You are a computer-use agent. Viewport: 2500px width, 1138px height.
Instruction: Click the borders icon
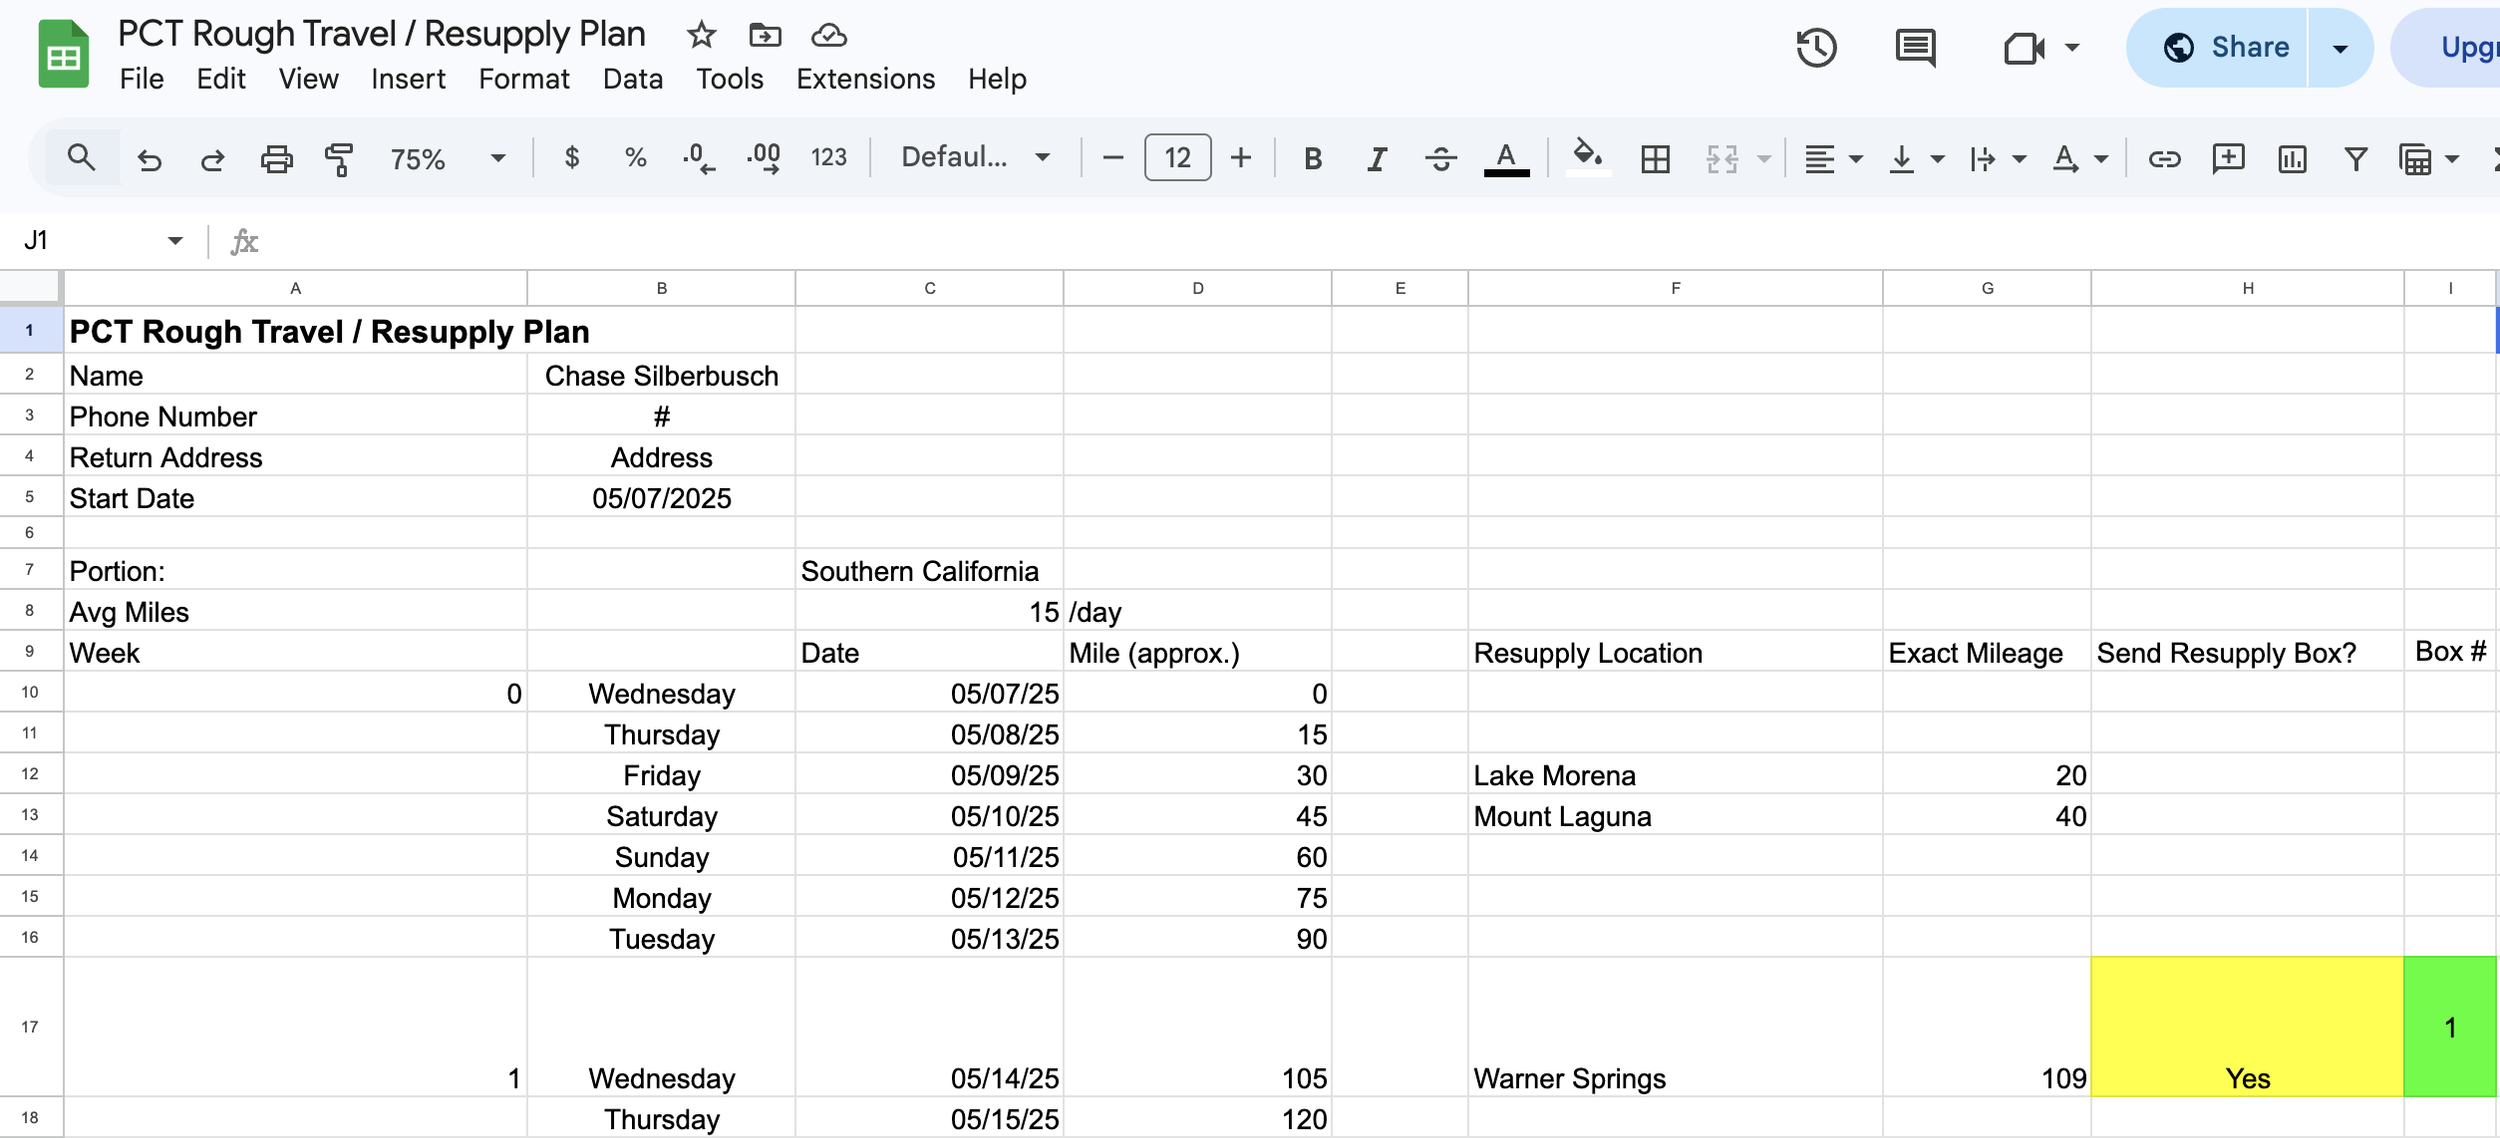(1655, 158)
